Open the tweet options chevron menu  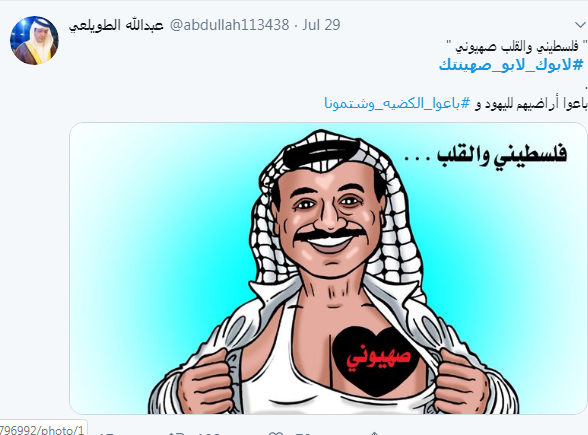580,25
